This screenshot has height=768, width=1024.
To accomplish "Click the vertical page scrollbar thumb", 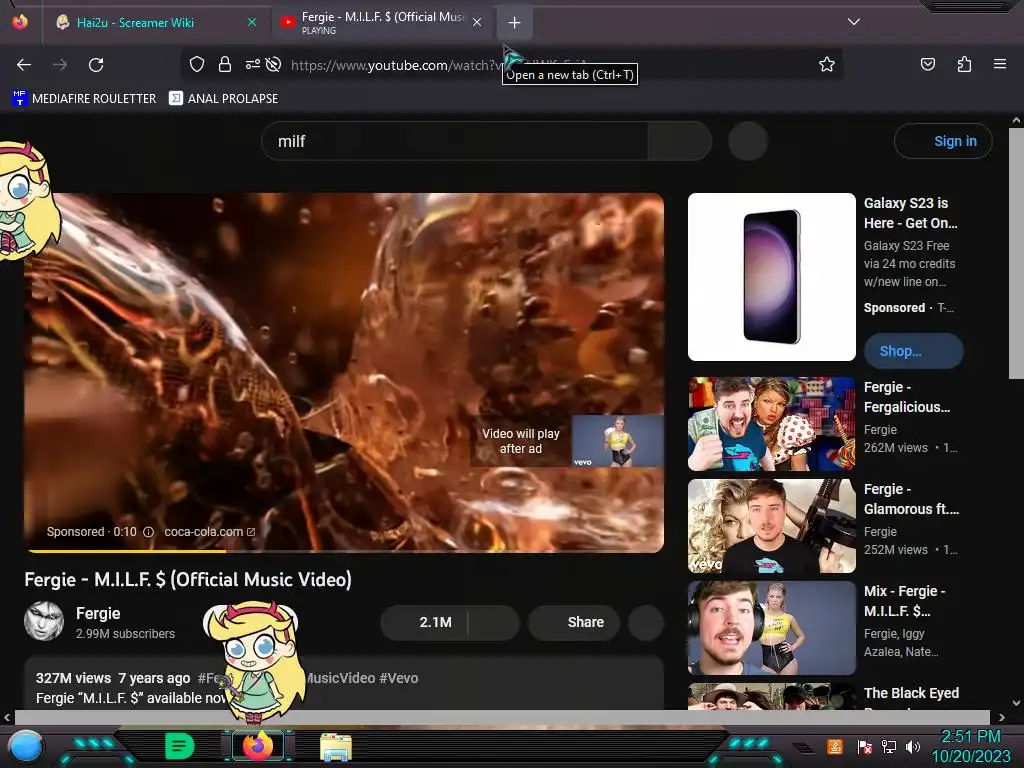I will tap(1016, 253).
